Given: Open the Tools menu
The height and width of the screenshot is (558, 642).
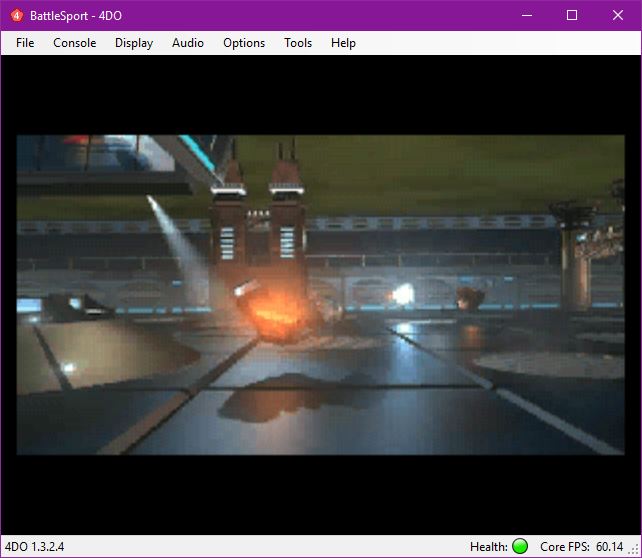Looking at the screenshot, I should [x=298, y=43].
